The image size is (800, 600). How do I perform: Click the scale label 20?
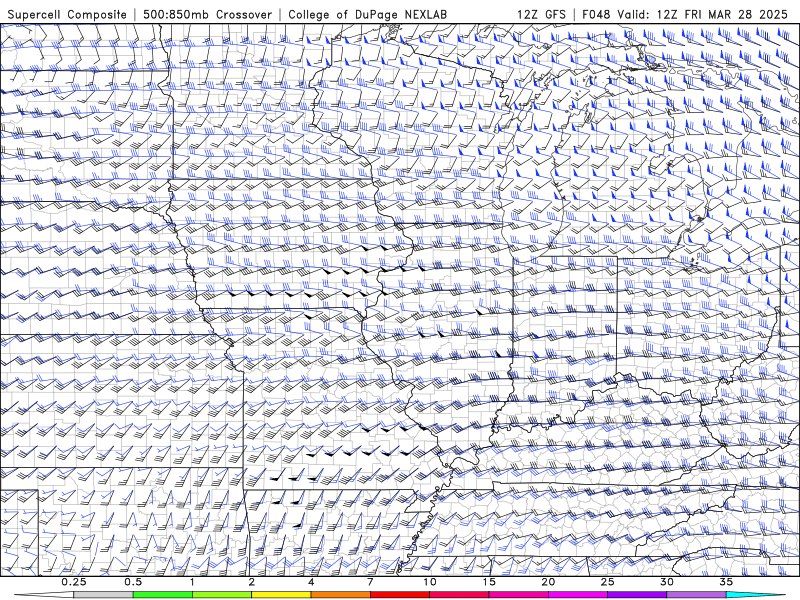(x=548, y=582)
